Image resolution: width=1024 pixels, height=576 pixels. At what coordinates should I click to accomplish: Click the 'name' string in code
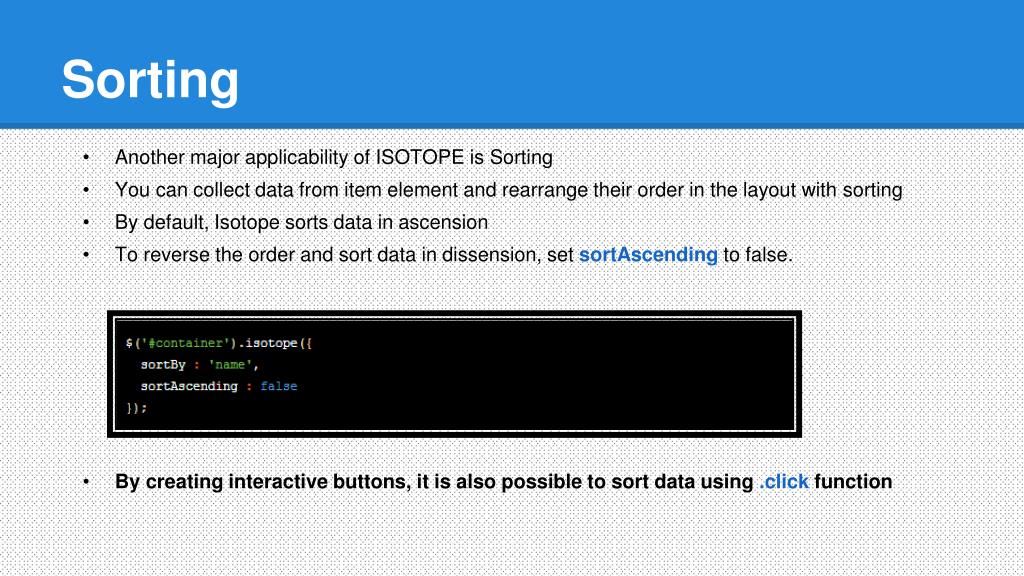coord(231,364)
